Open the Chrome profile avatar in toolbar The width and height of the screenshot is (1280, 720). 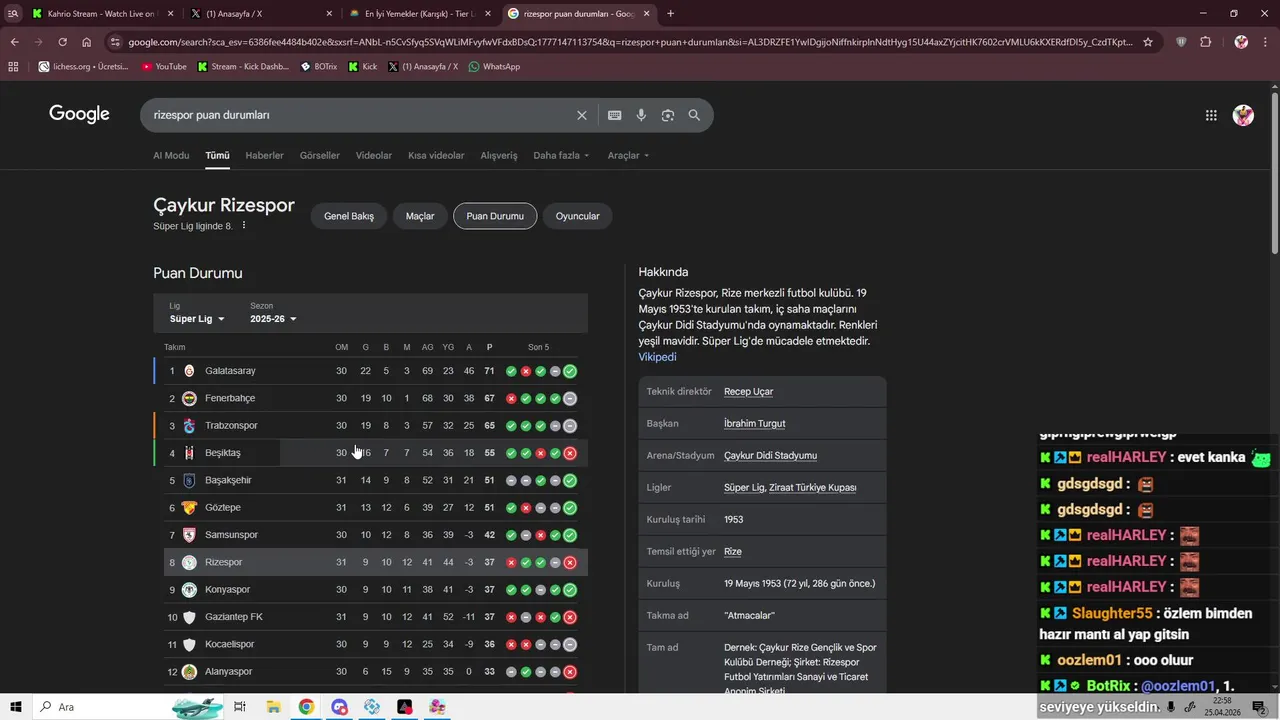click(x=1241, y=42)
